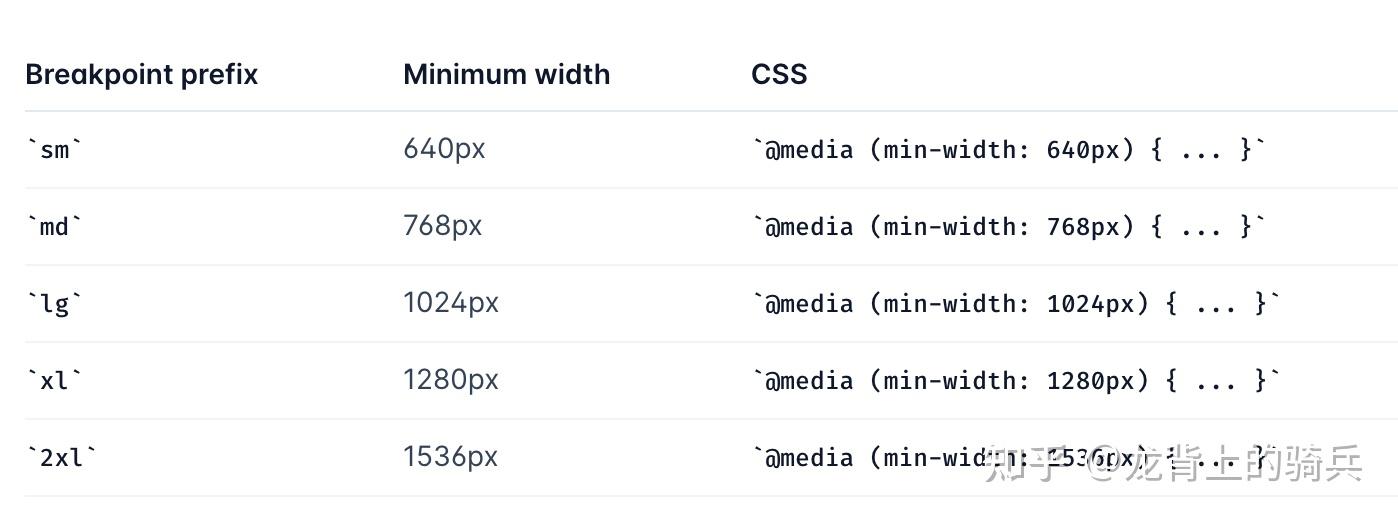Image resolution: width=1398 pixels, height=520 pixels.
Task: Click the Breakpoint prefix column header
Action: [x=141, y=75]
